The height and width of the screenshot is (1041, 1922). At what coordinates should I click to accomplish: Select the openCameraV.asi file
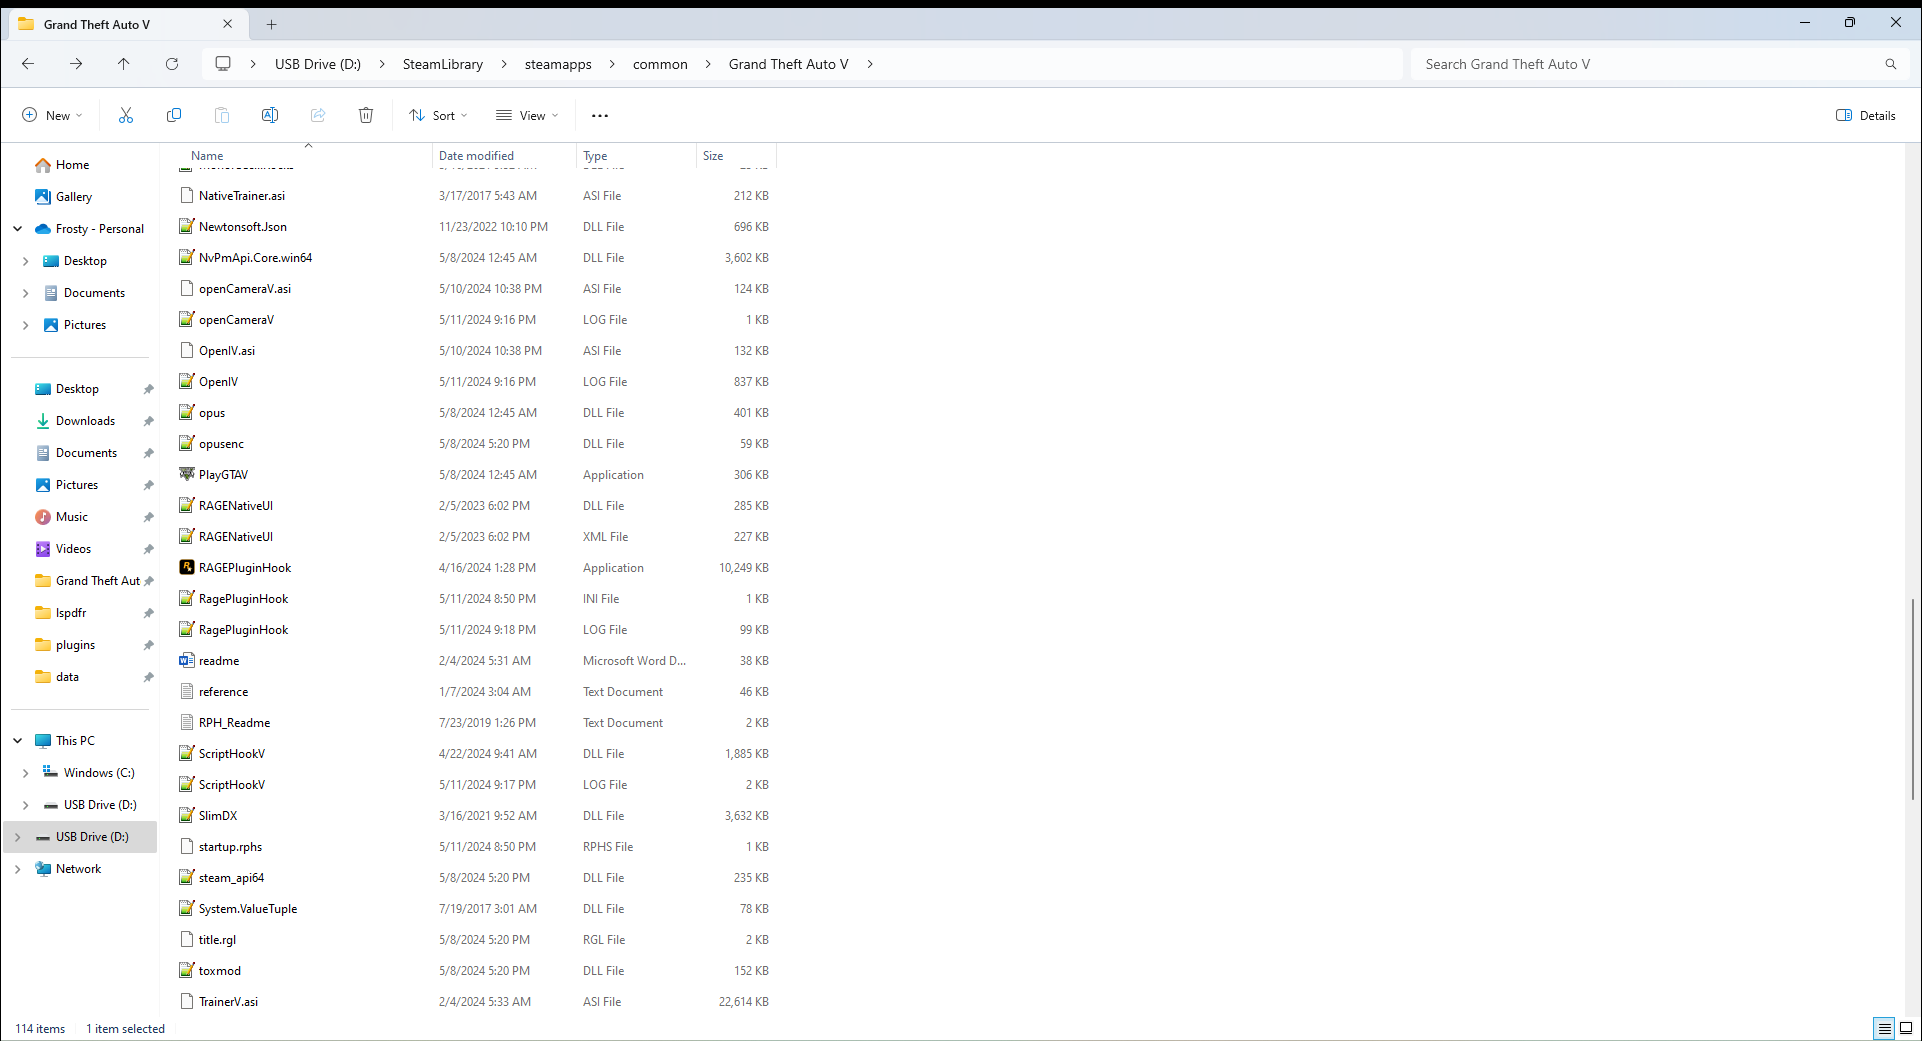245,289
